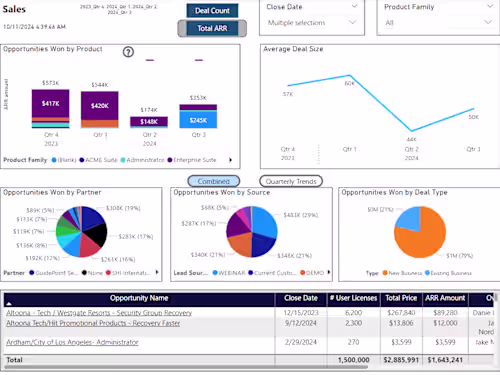
Task: Open Ardham/City of Los Angeles opportunity link
Action: point(72,342)
